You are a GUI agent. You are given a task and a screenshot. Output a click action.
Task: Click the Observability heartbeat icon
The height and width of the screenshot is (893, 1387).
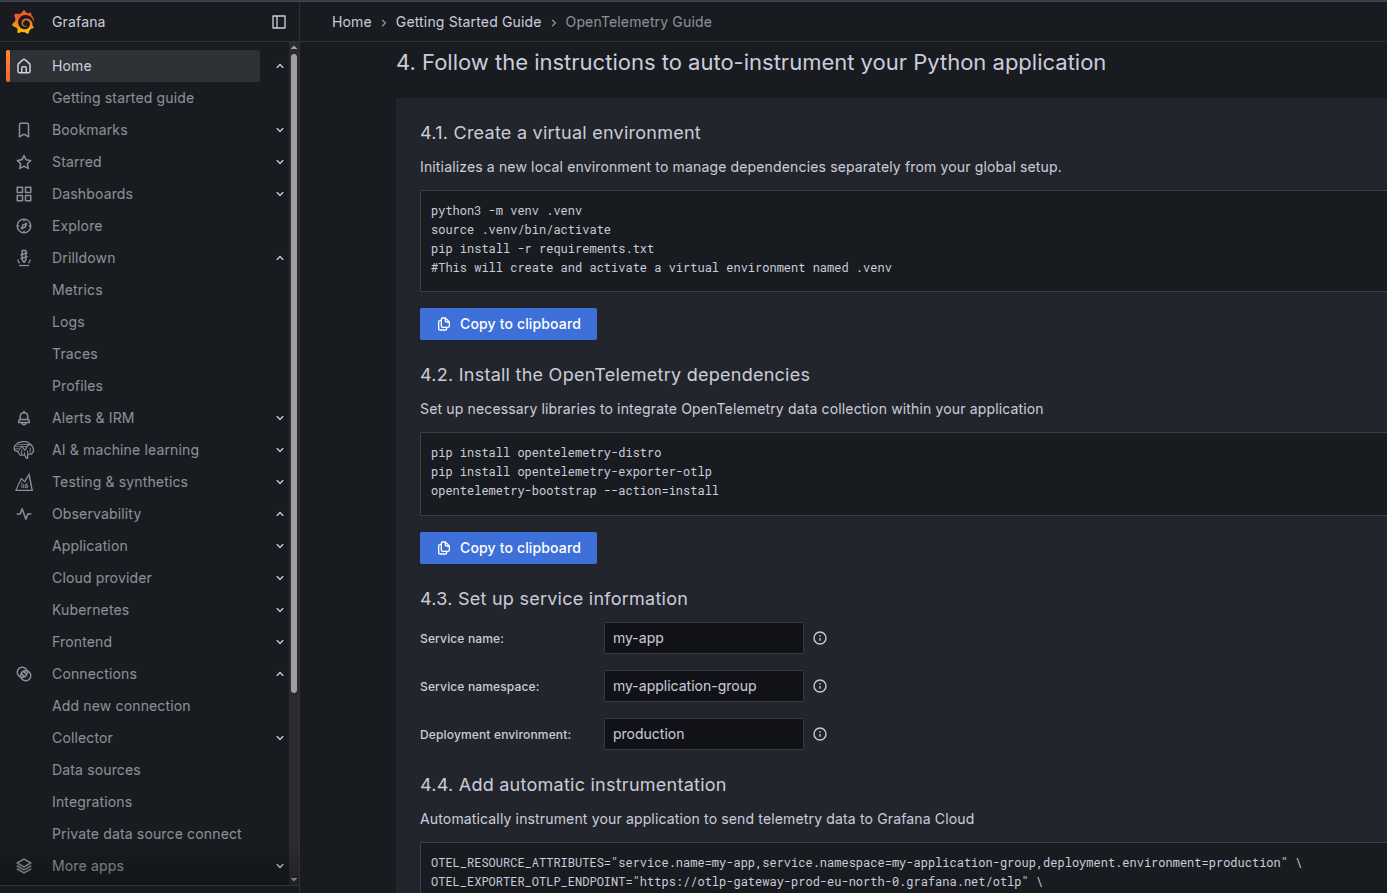pos(24,514)
